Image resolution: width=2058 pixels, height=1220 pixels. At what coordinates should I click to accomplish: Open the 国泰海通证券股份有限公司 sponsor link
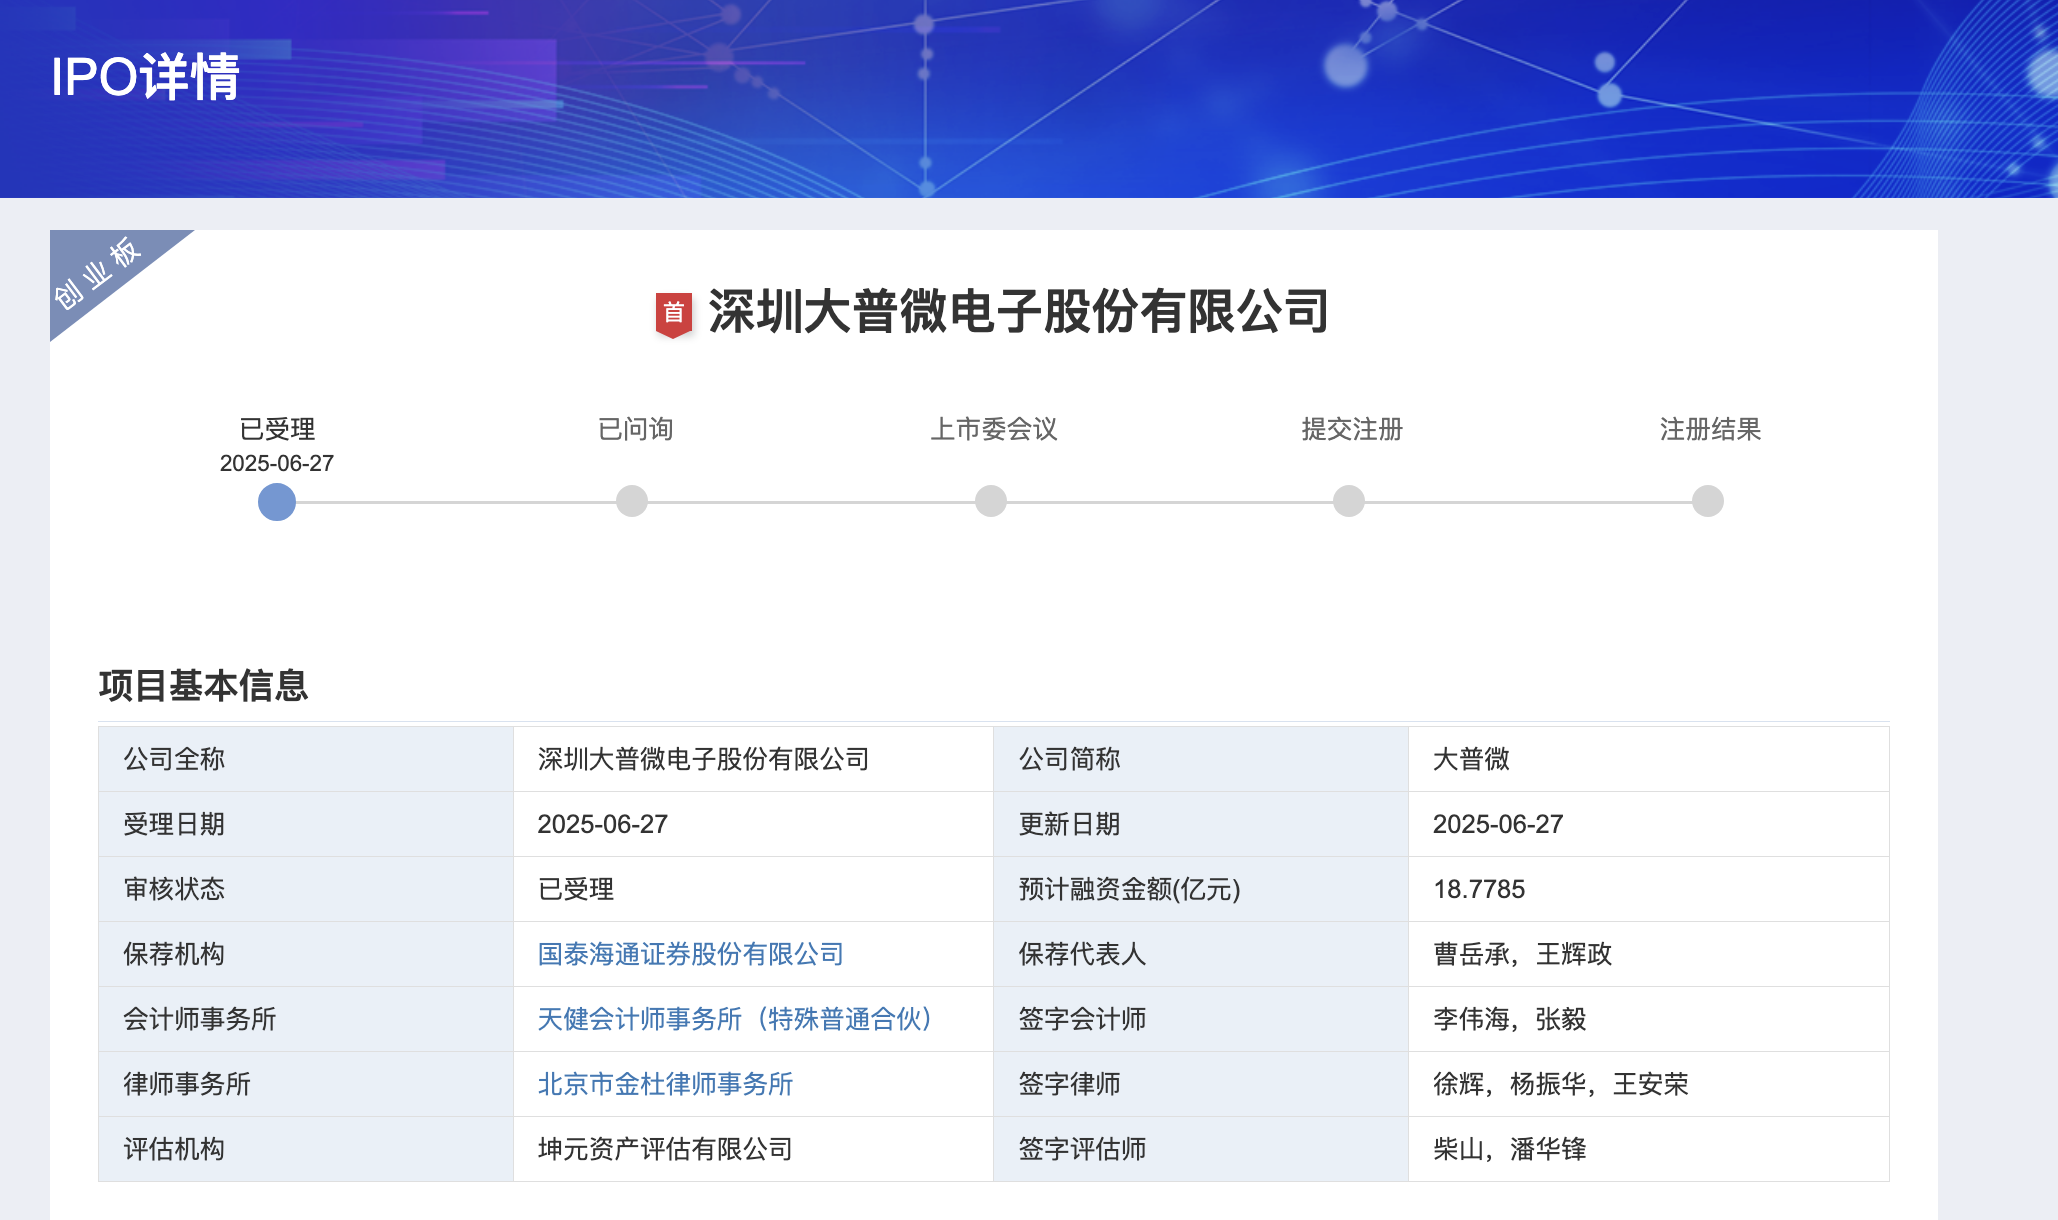(690, 954)
